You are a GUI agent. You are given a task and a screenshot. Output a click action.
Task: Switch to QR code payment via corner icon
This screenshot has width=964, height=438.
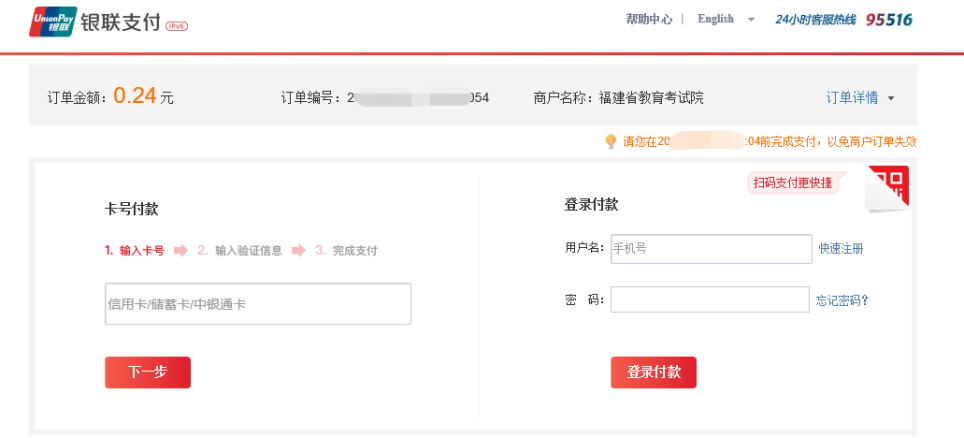(889, 187)
